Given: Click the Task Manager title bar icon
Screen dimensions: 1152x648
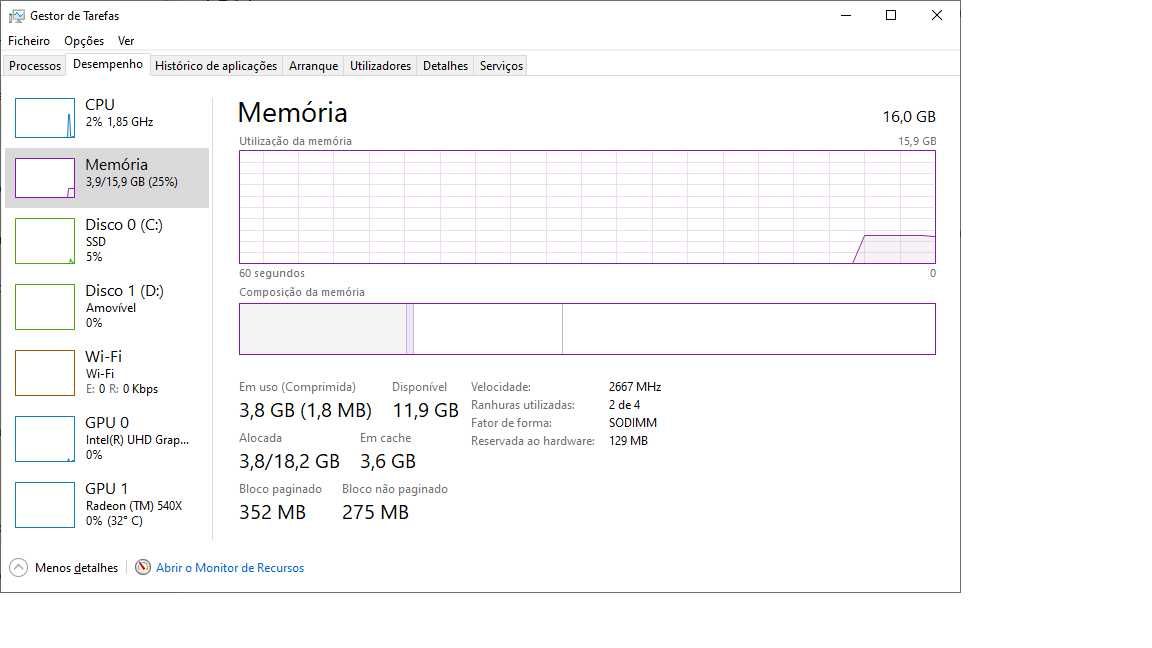Looking at the screenshot, I should pos(16,15).
